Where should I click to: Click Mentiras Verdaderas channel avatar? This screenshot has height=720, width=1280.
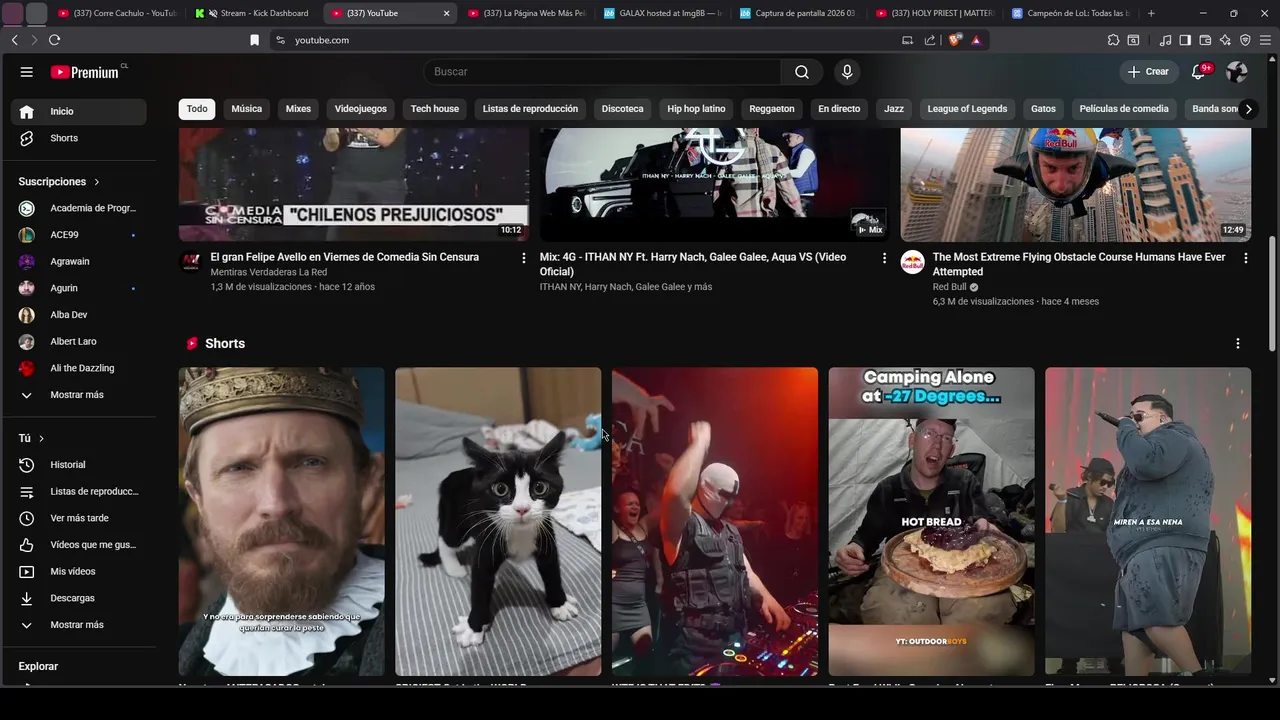[x=190, y=262]
